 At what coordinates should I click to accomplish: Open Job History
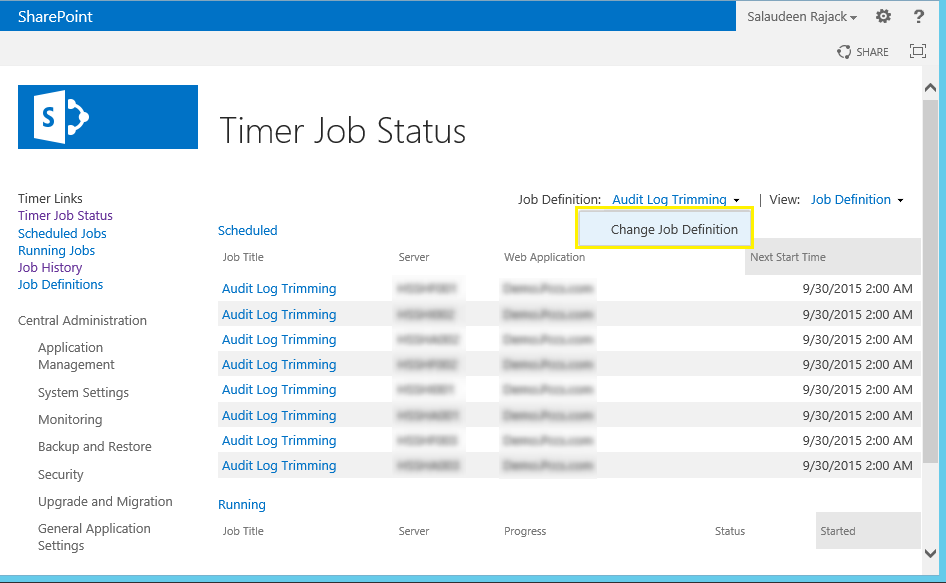49,267
